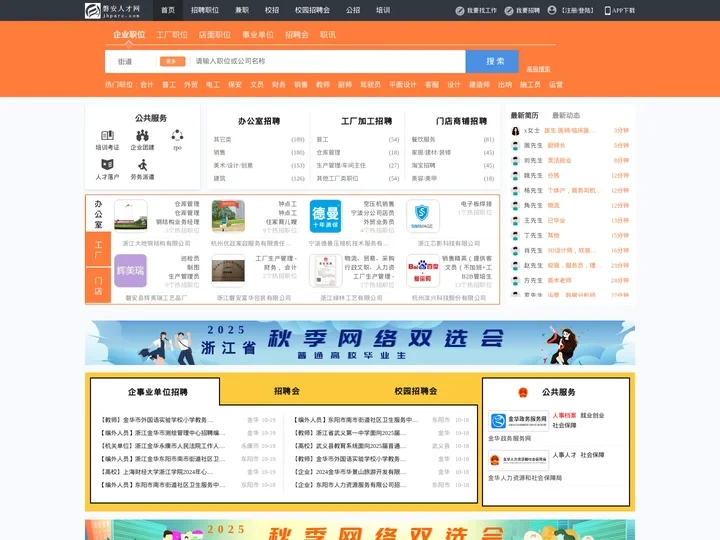This screenshot has height=540, width=720.
Task: Switch to the 招聘会 yellow tab
Action: tap(287, 391)
